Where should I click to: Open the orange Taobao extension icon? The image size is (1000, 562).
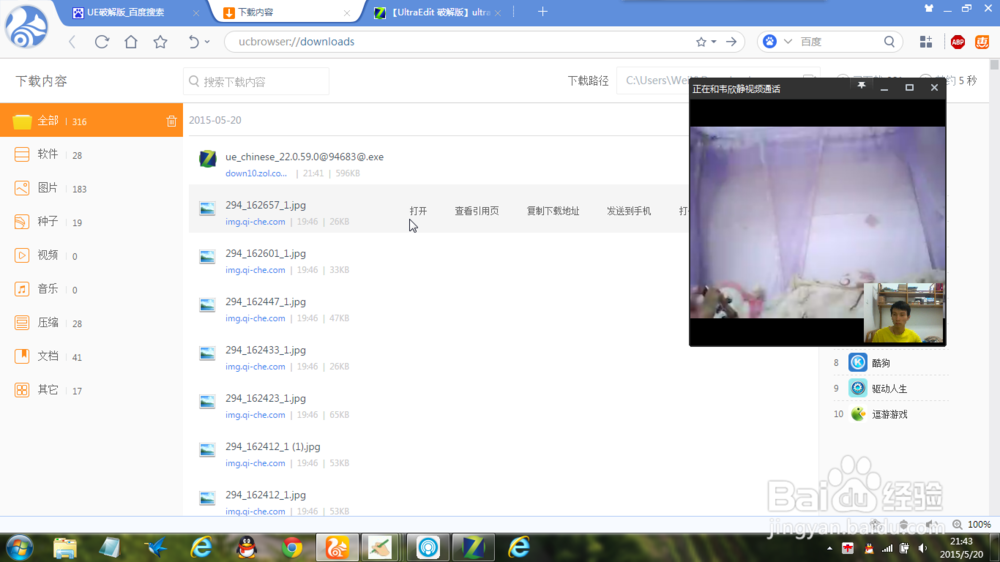pos(982,42)
